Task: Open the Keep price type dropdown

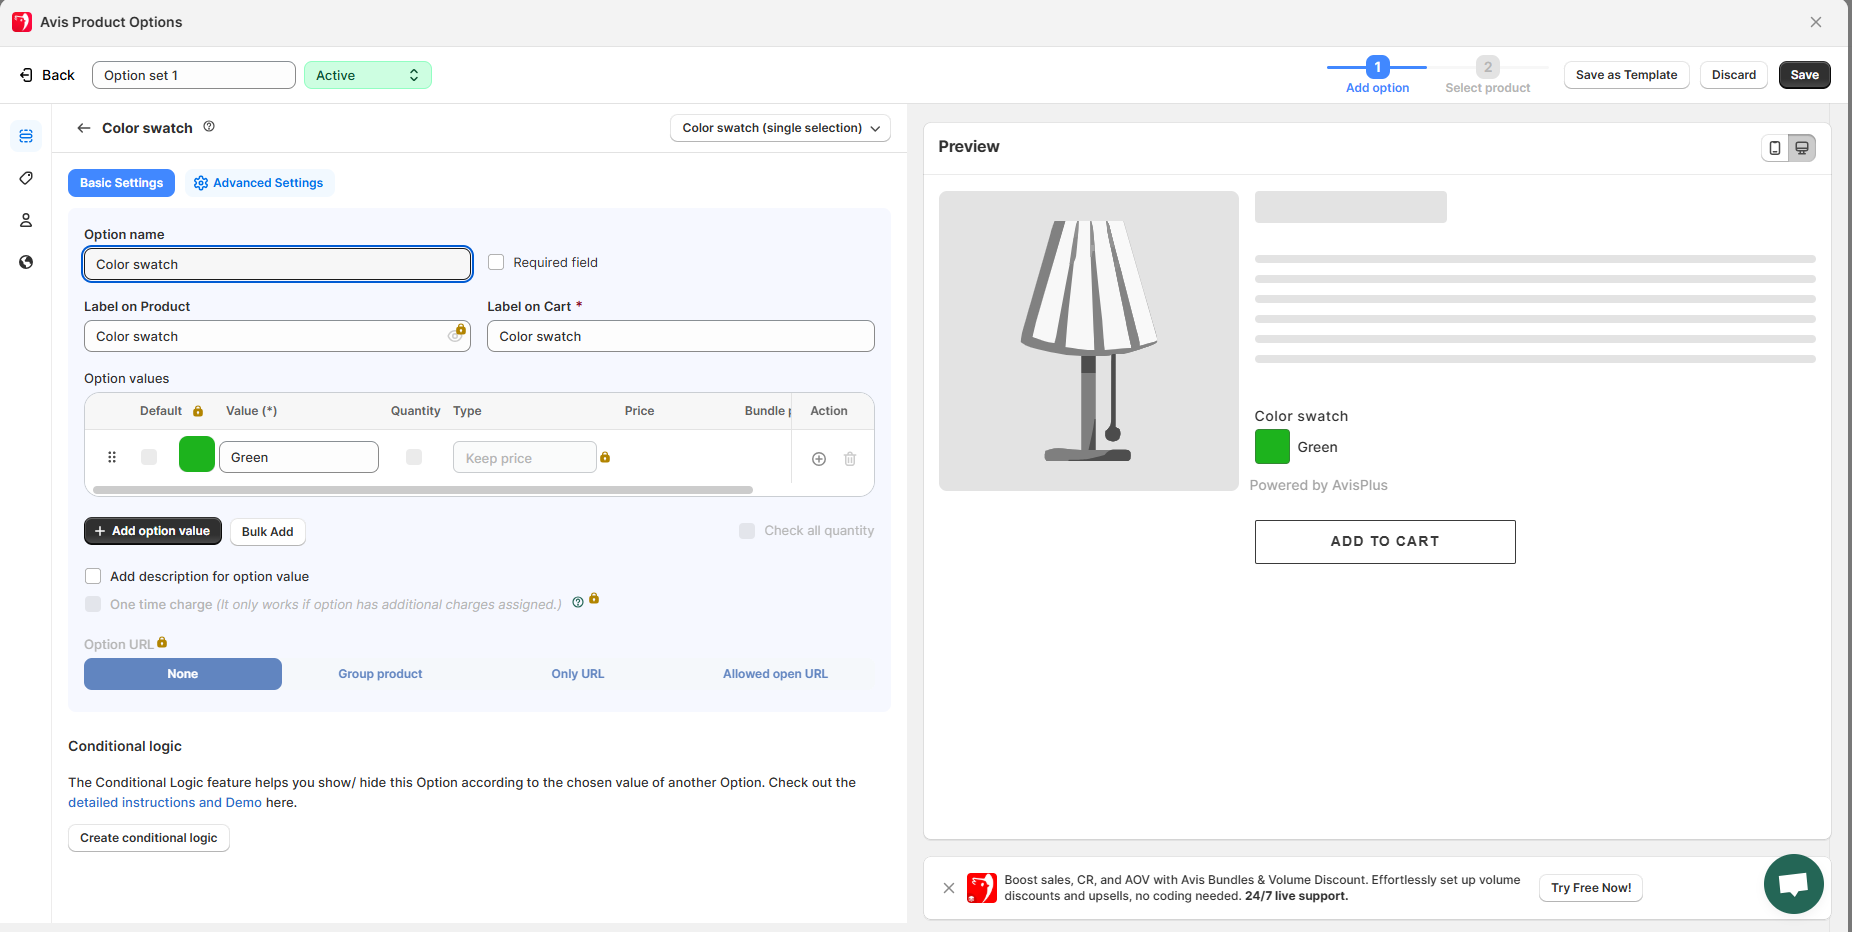Action: point(524,458)
